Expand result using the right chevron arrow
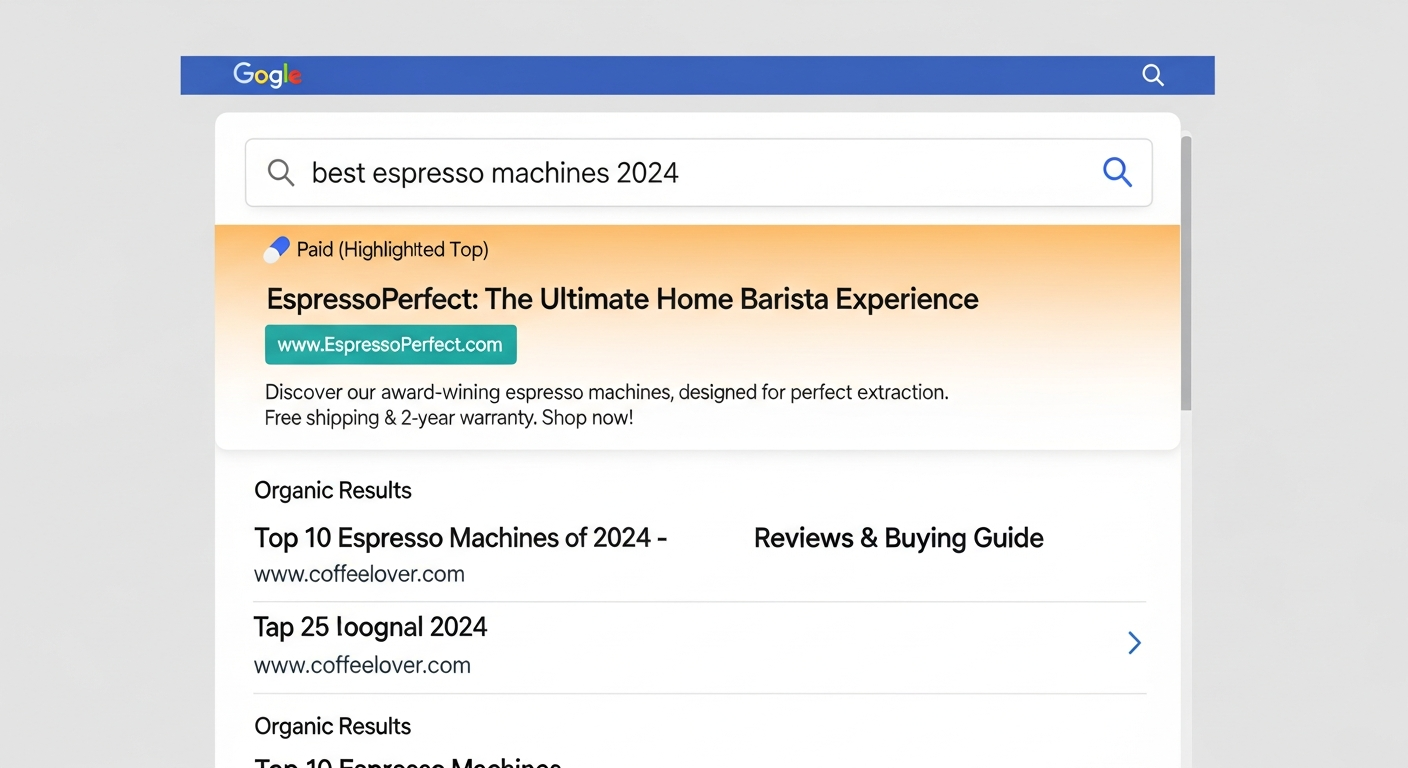 click(x=1134, y=643)
